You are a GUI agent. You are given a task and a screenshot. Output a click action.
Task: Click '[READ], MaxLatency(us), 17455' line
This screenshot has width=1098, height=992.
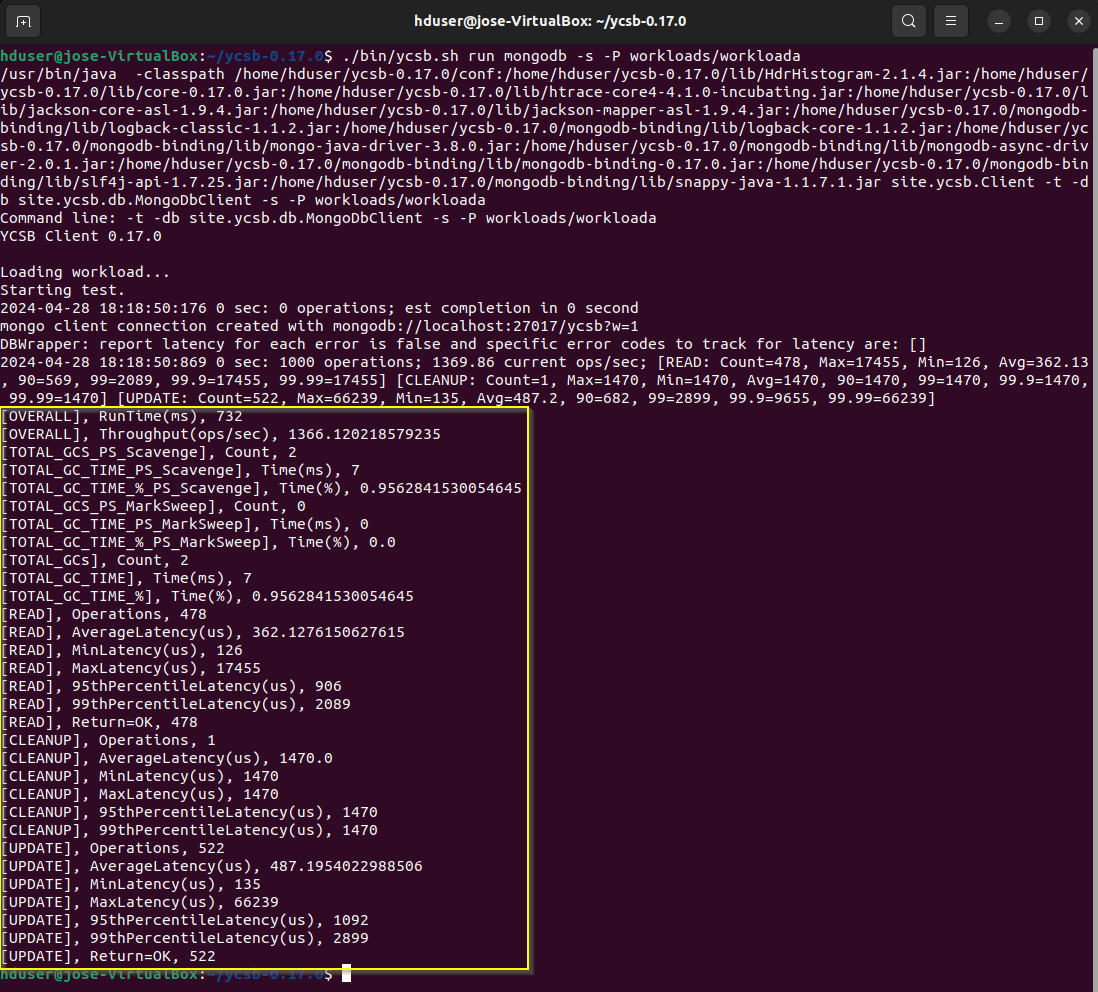[131, 669]
